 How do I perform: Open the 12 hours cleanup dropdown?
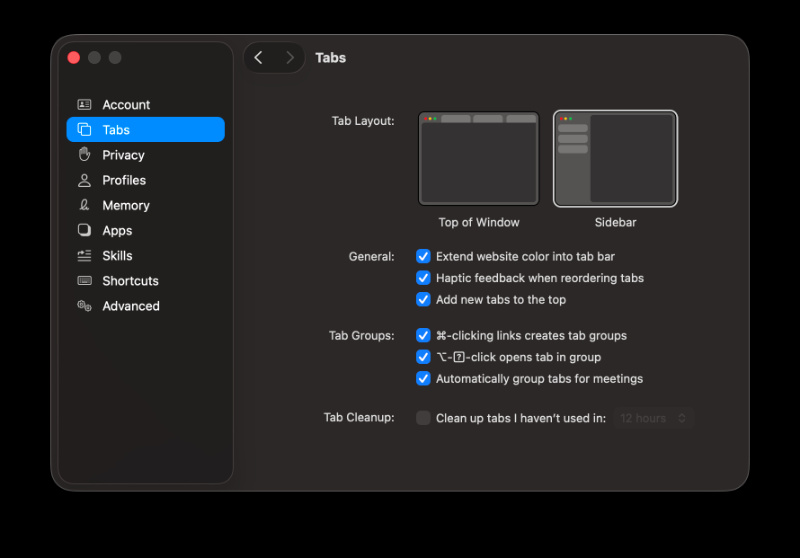pos(654,418)
